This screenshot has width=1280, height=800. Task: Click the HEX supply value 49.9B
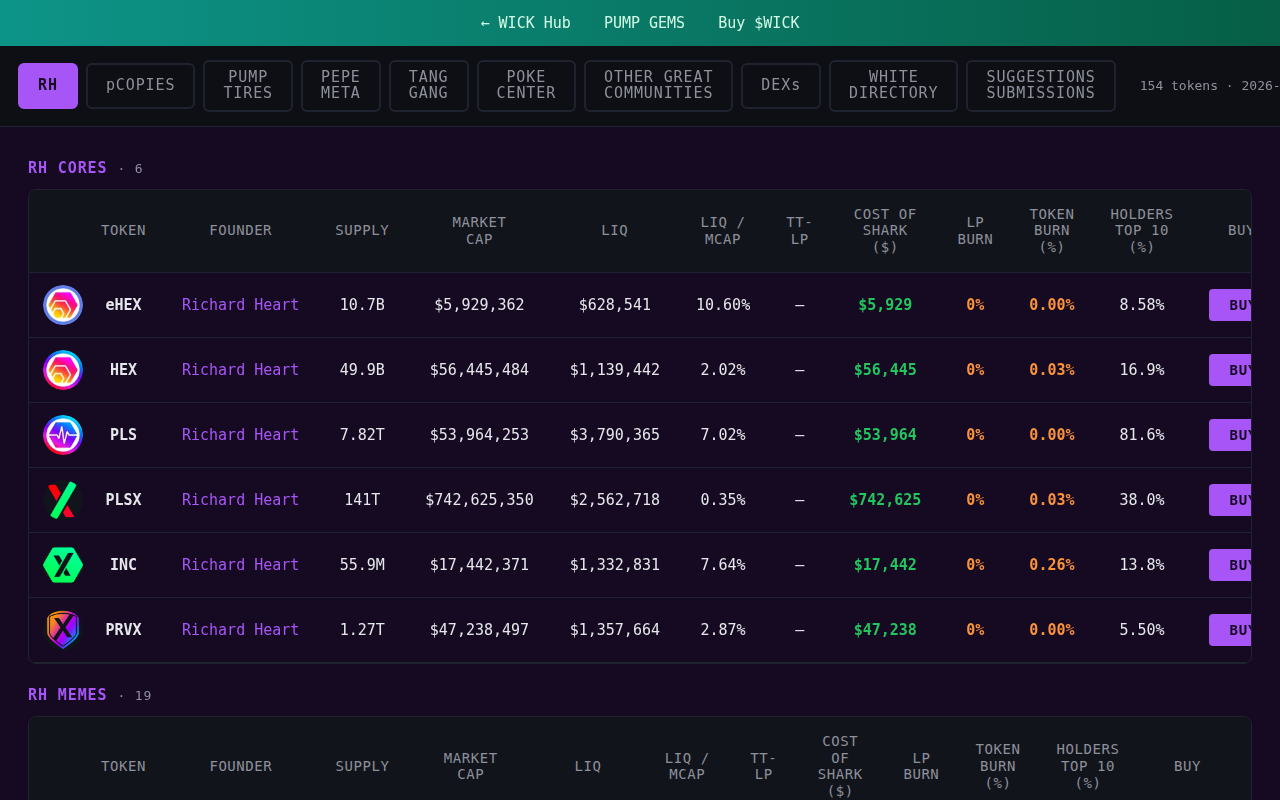(362, 370)
